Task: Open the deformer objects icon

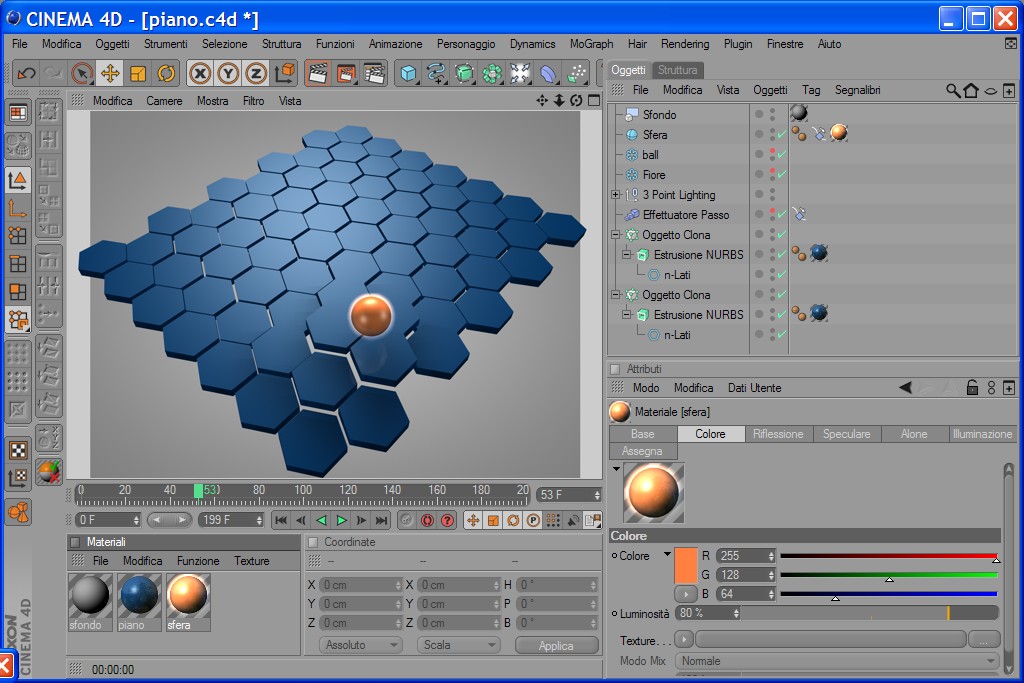Action: [x=549, y=73]
